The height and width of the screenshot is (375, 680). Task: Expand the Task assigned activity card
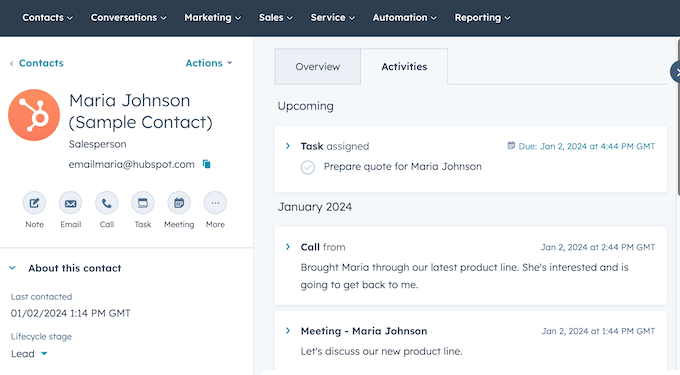click(288, 146)
